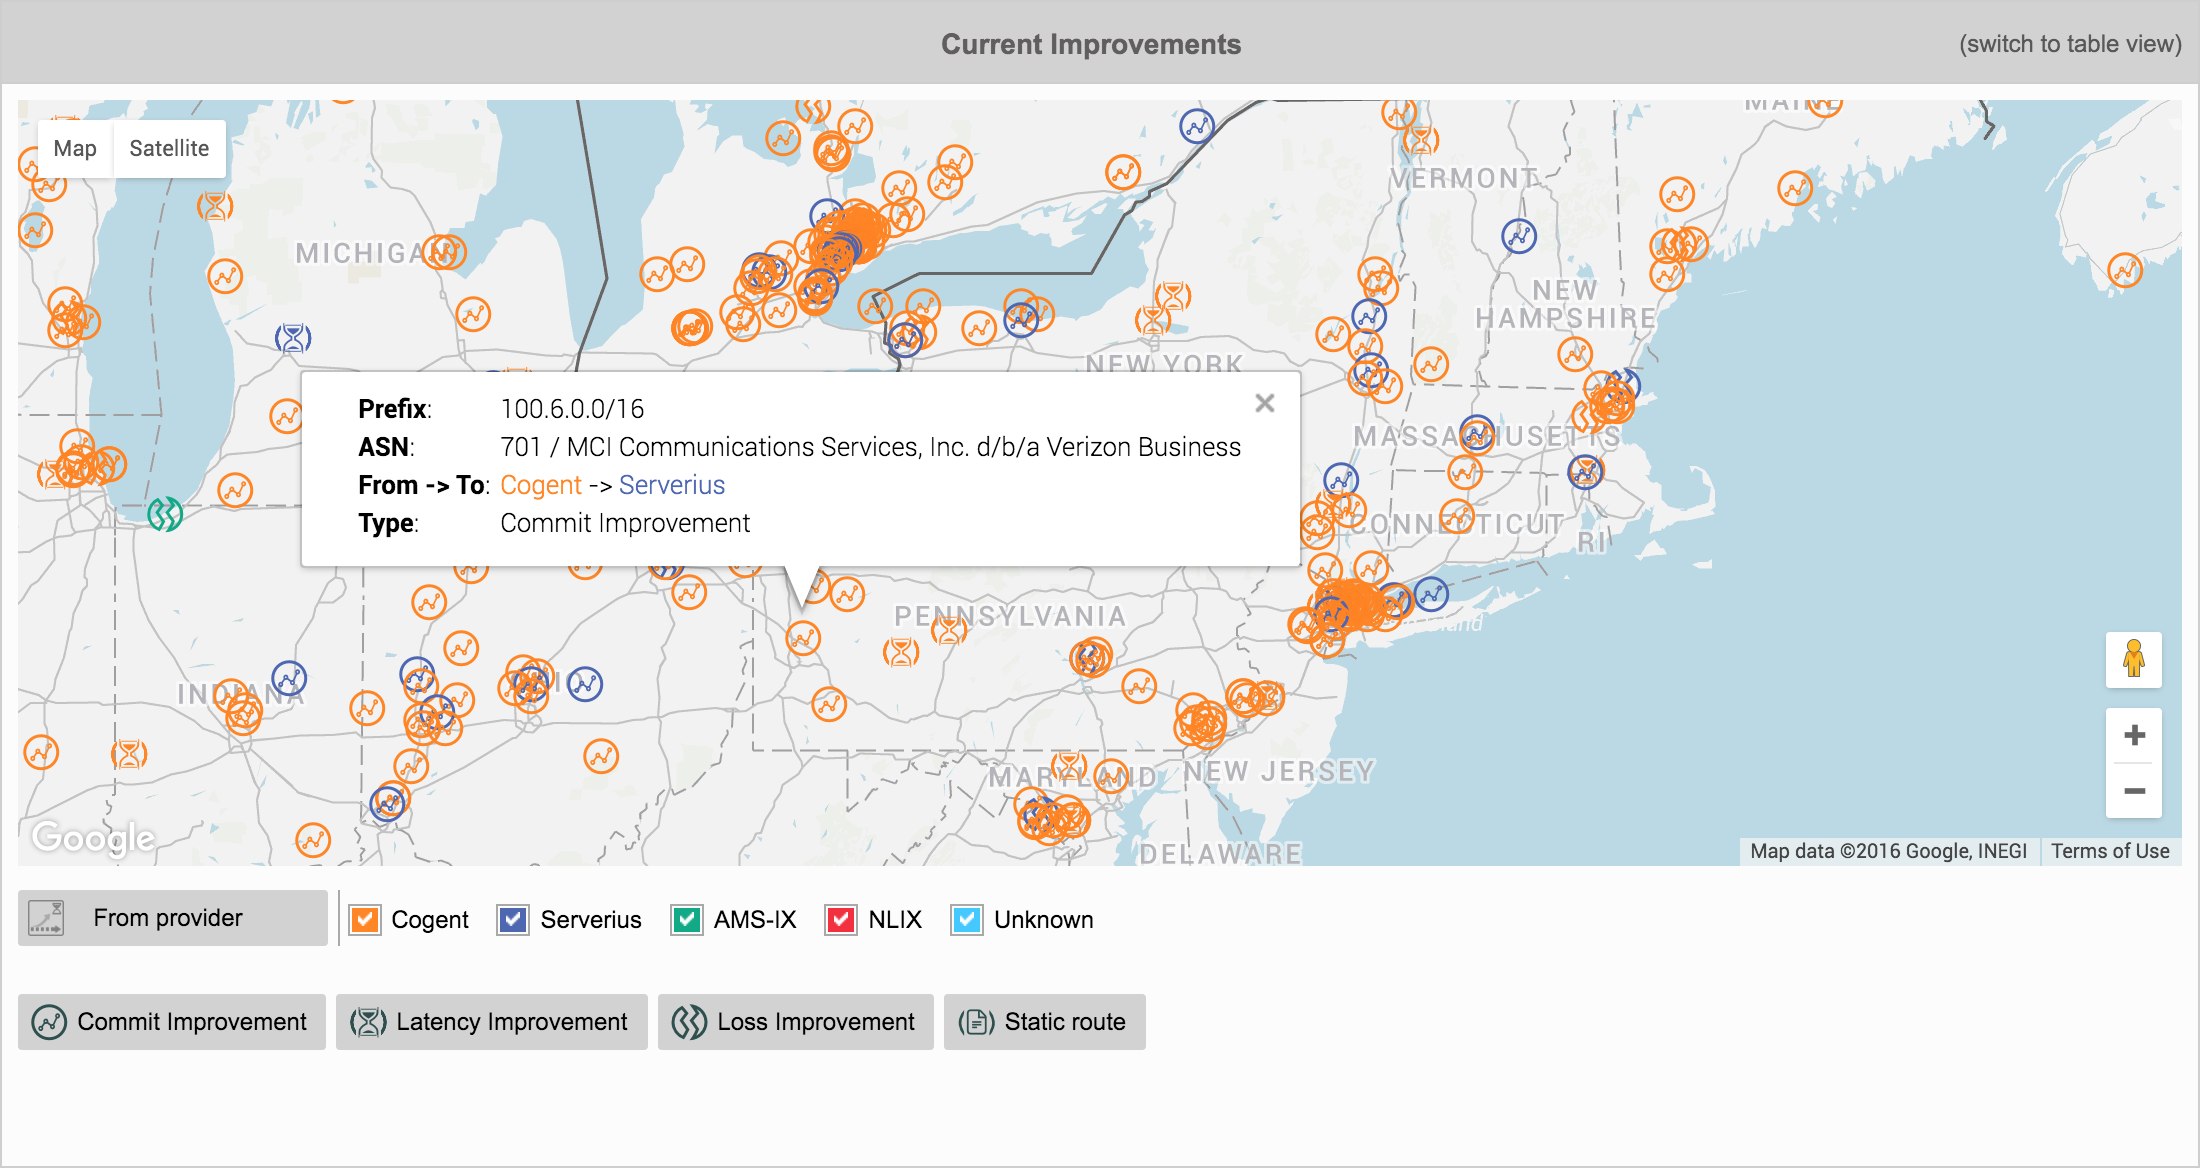Select the Street View pegman icon
This screenshot has width=2200, height=1168.
point(2134,660)
